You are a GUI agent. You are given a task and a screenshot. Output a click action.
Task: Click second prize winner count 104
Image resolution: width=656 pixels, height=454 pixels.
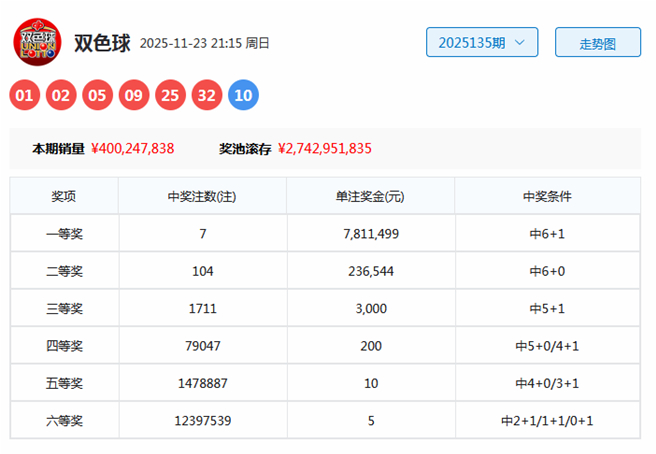click(203, 271)
